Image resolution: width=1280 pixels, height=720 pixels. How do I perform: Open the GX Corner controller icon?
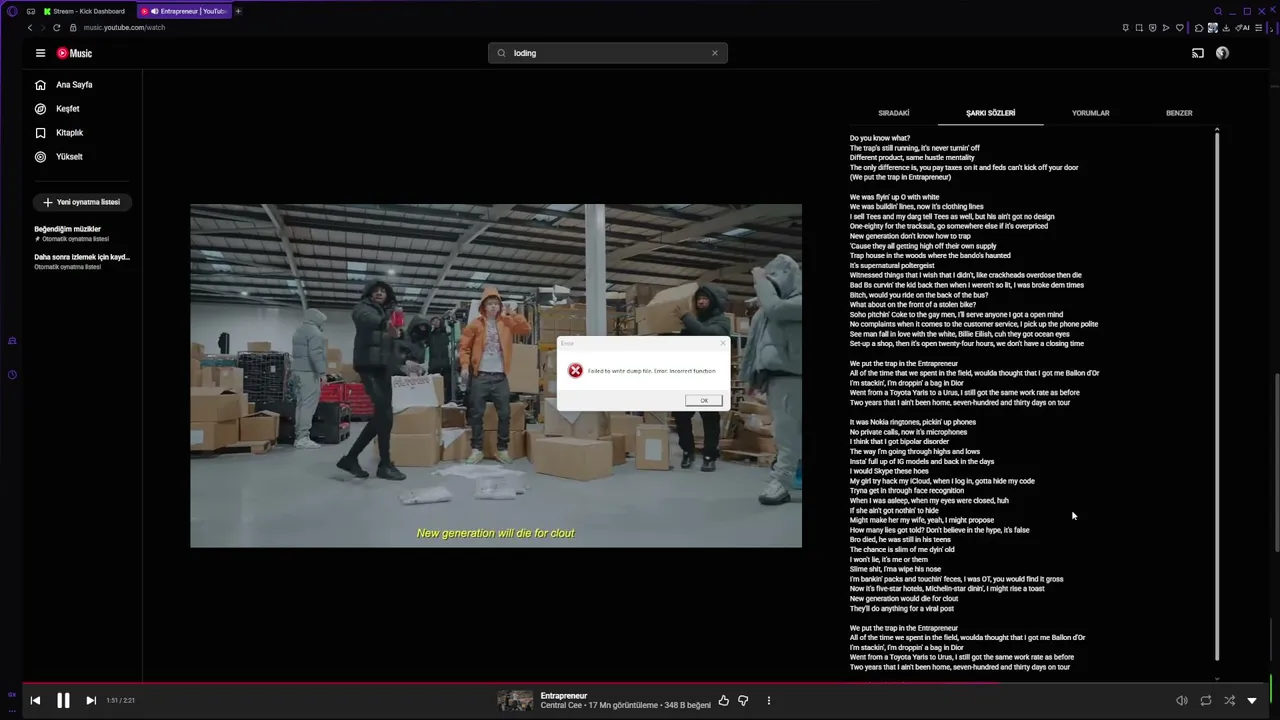pyautogui.click(x=31, y=11)
